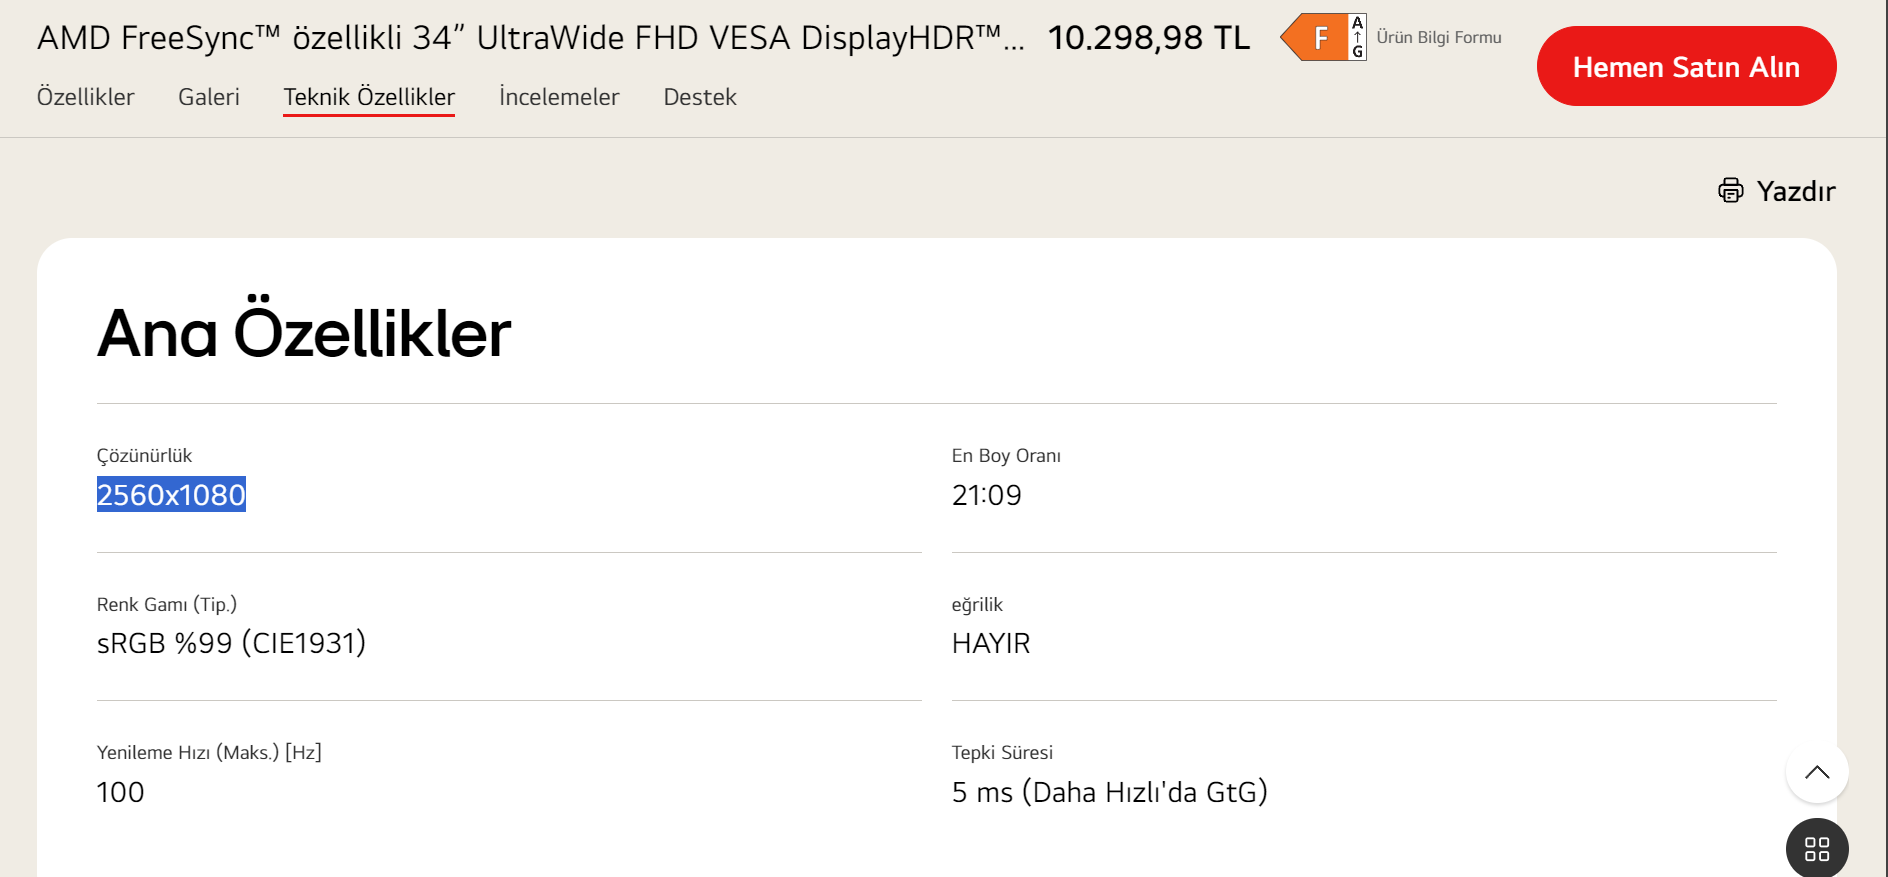Viewport: 1888px width, 877px height.
Task: Click the product title AMD FreeSync UltraWide
Action: [x=530, y=38]
